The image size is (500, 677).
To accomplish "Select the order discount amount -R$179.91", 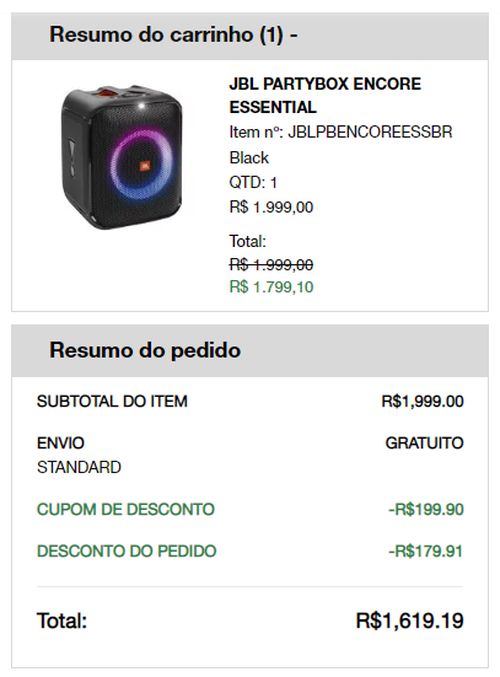I will (426, 551).
